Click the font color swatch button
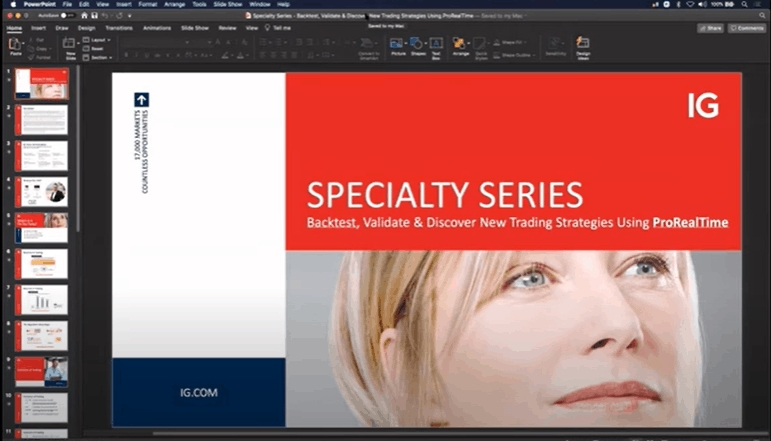The image size is (771, 441). (240, 56)
